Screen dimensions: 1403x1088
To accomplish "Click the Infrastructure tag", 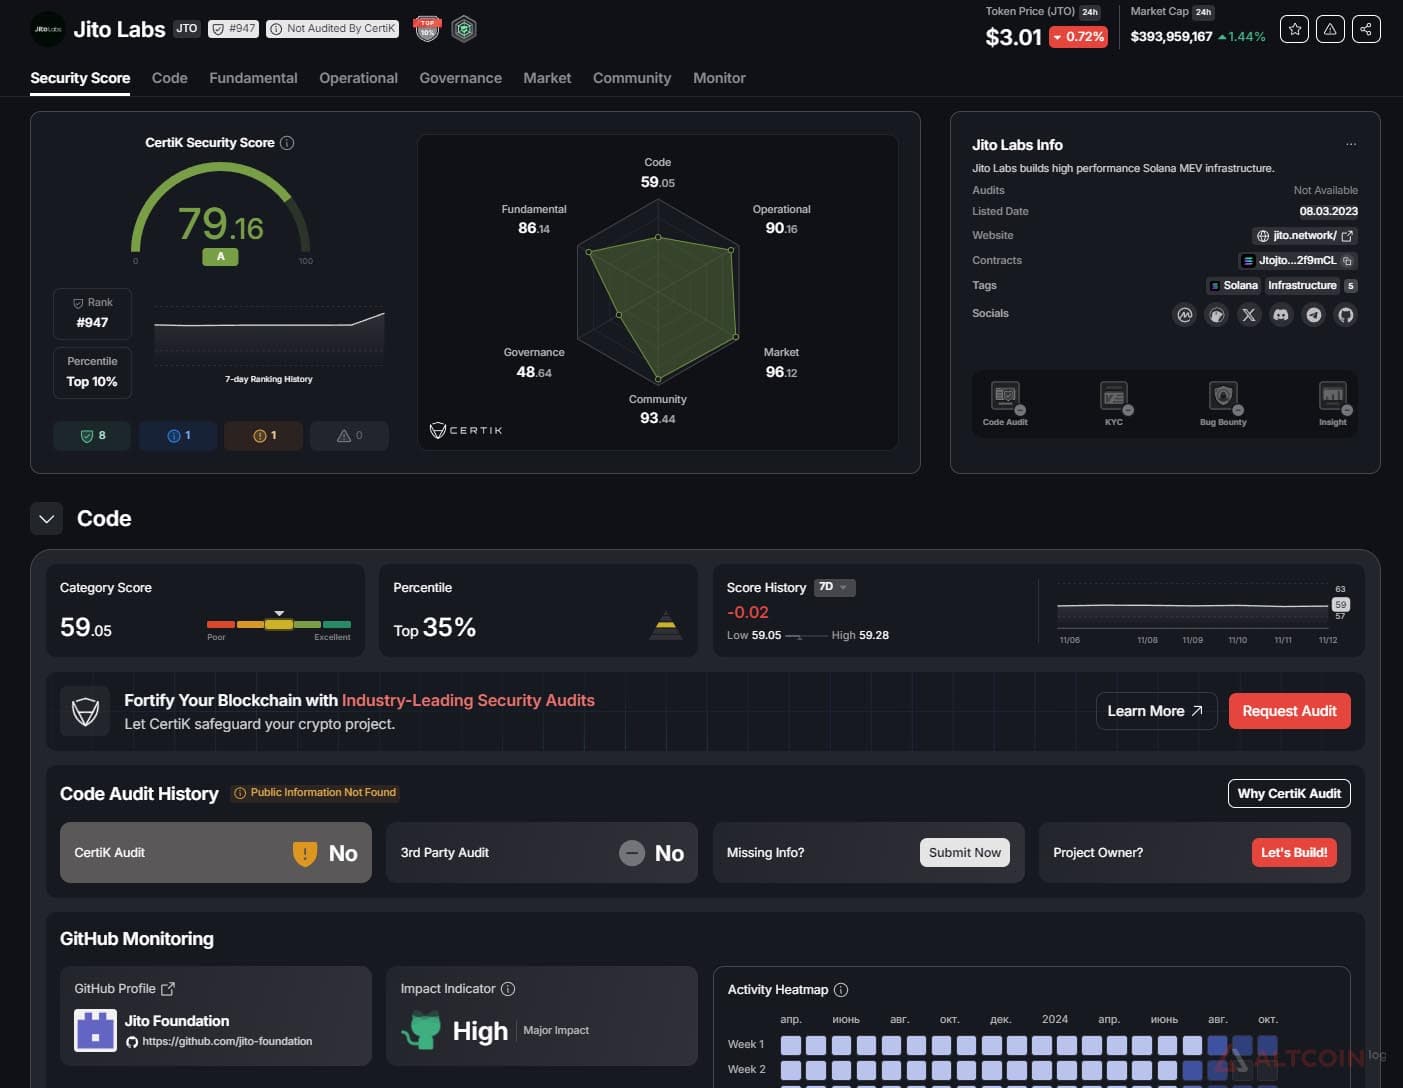I will (1302, 286).
